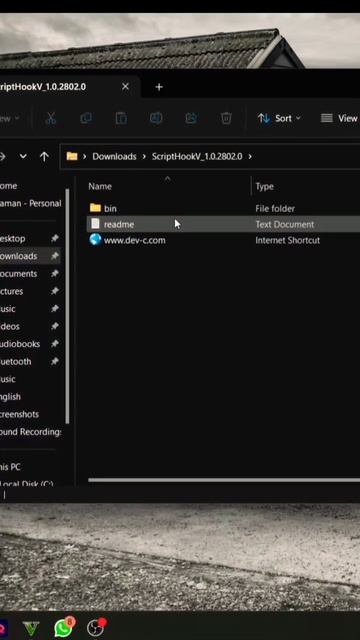Click the navigation pane vertical scrollbar
The height and width of the screenshot is (640, 360).
[x=67, y=306]
